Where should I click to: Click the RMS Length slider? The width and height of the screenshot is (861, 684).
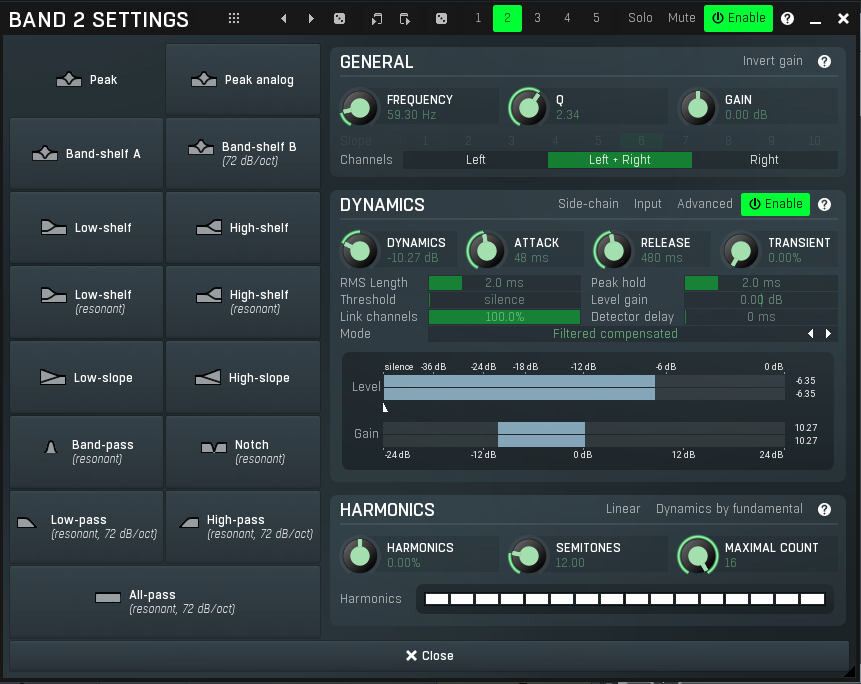[x=504, y=283]
